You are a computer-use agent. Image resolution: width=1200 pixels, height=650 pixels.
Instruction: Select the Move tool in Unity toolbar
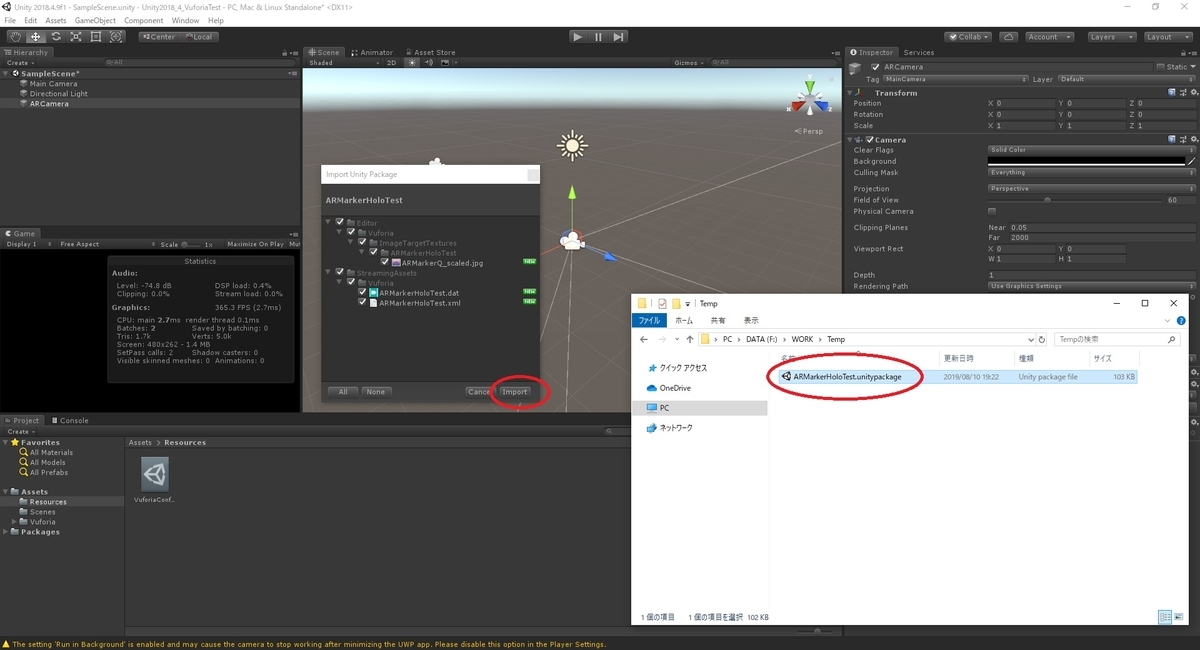coord(35,37)
